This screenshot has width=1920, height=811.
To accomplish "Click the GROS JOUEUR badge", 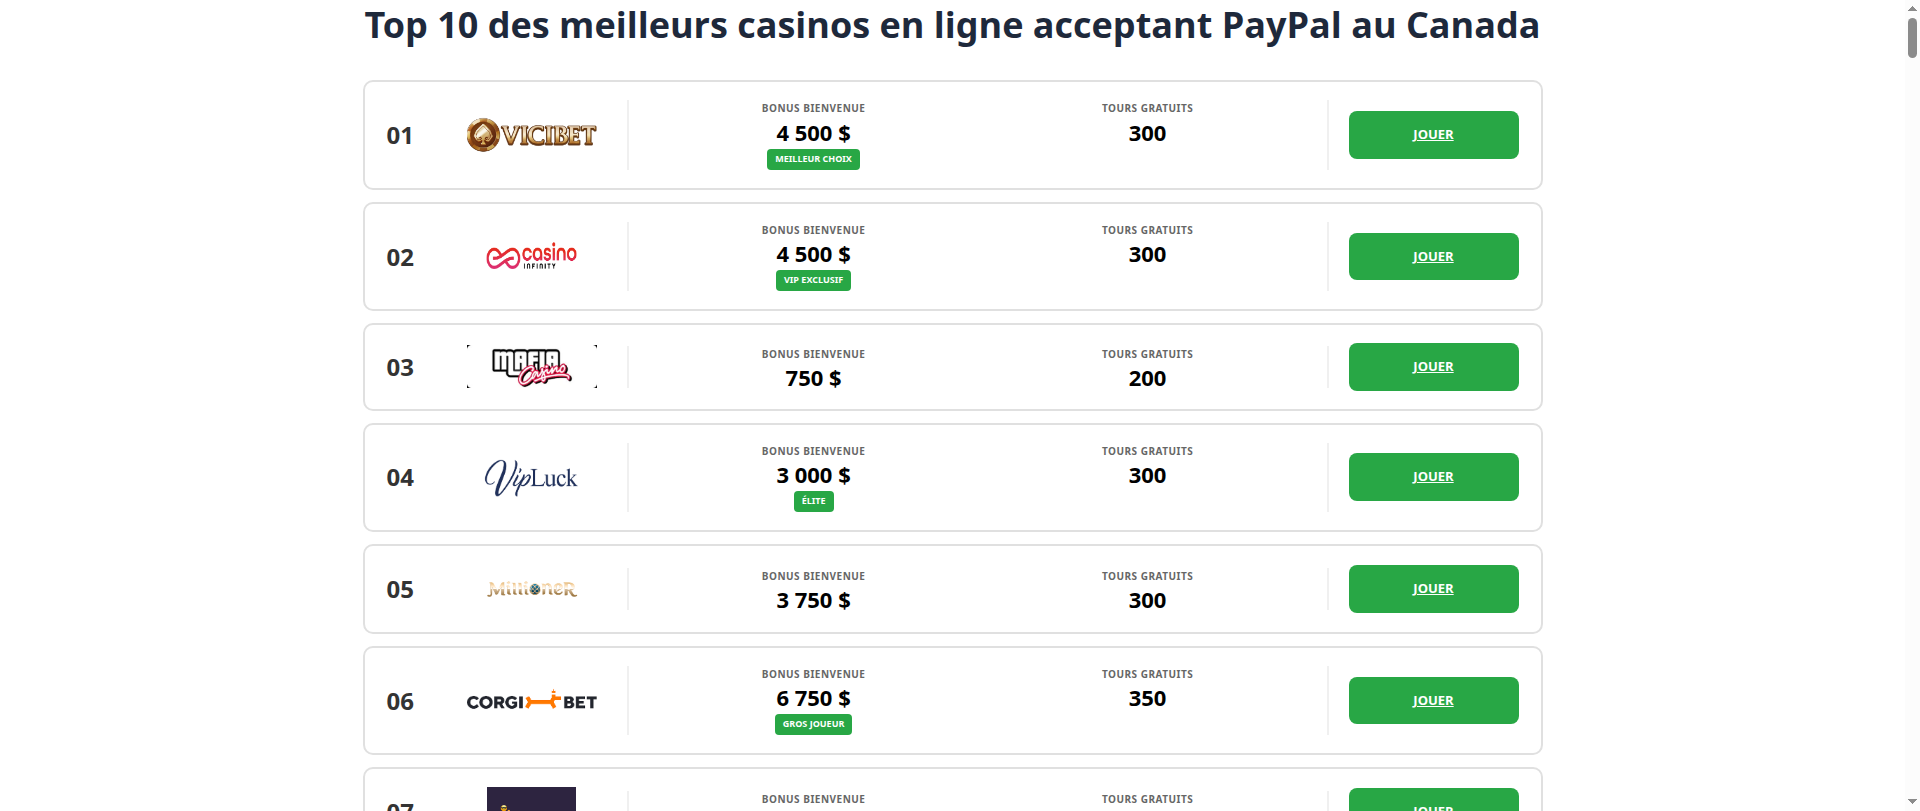I will tap(813, 724).
